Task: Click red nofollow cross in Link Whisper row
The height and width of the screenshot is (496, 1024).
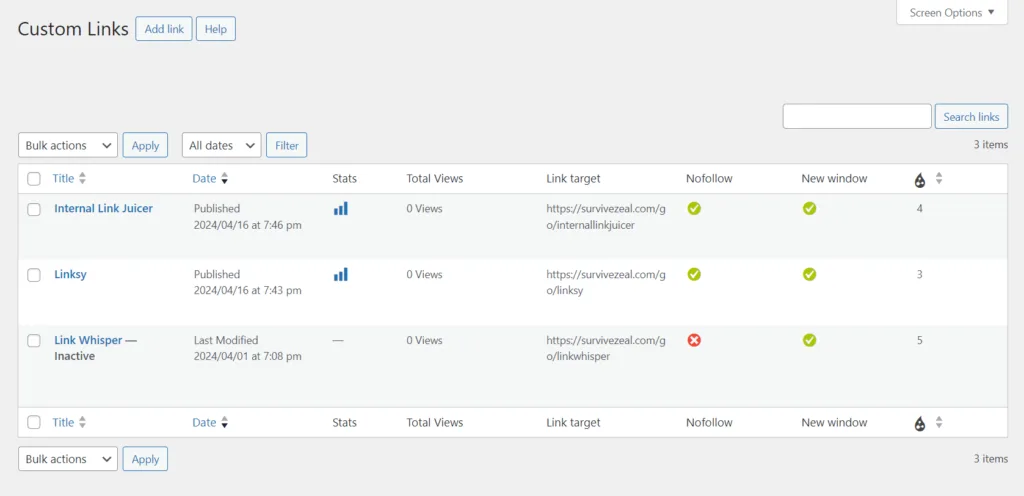Action: pyautogui.click(x=694, y=341)
